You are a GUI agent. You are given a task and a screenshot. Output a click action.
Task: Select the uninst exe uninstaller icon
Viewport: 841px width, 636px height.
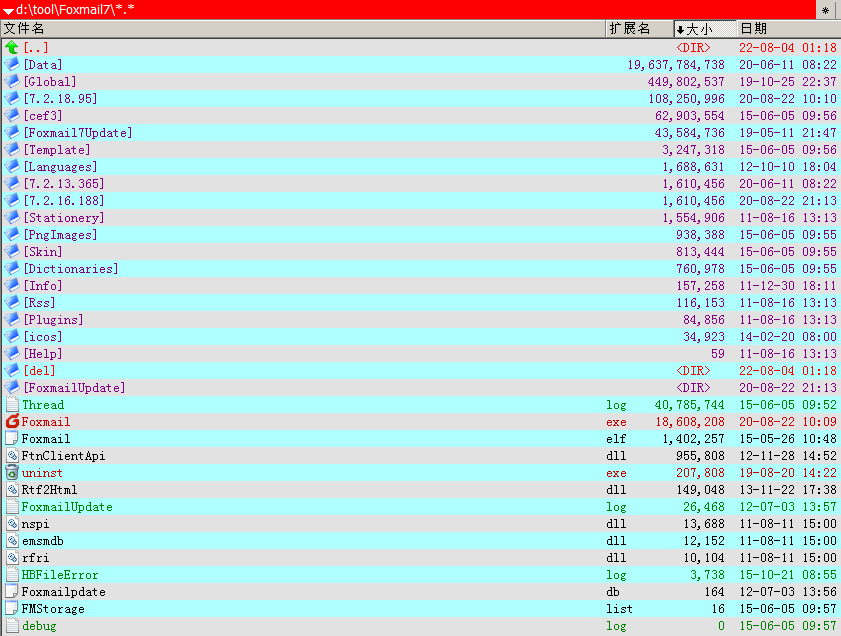tap(12, 473)
